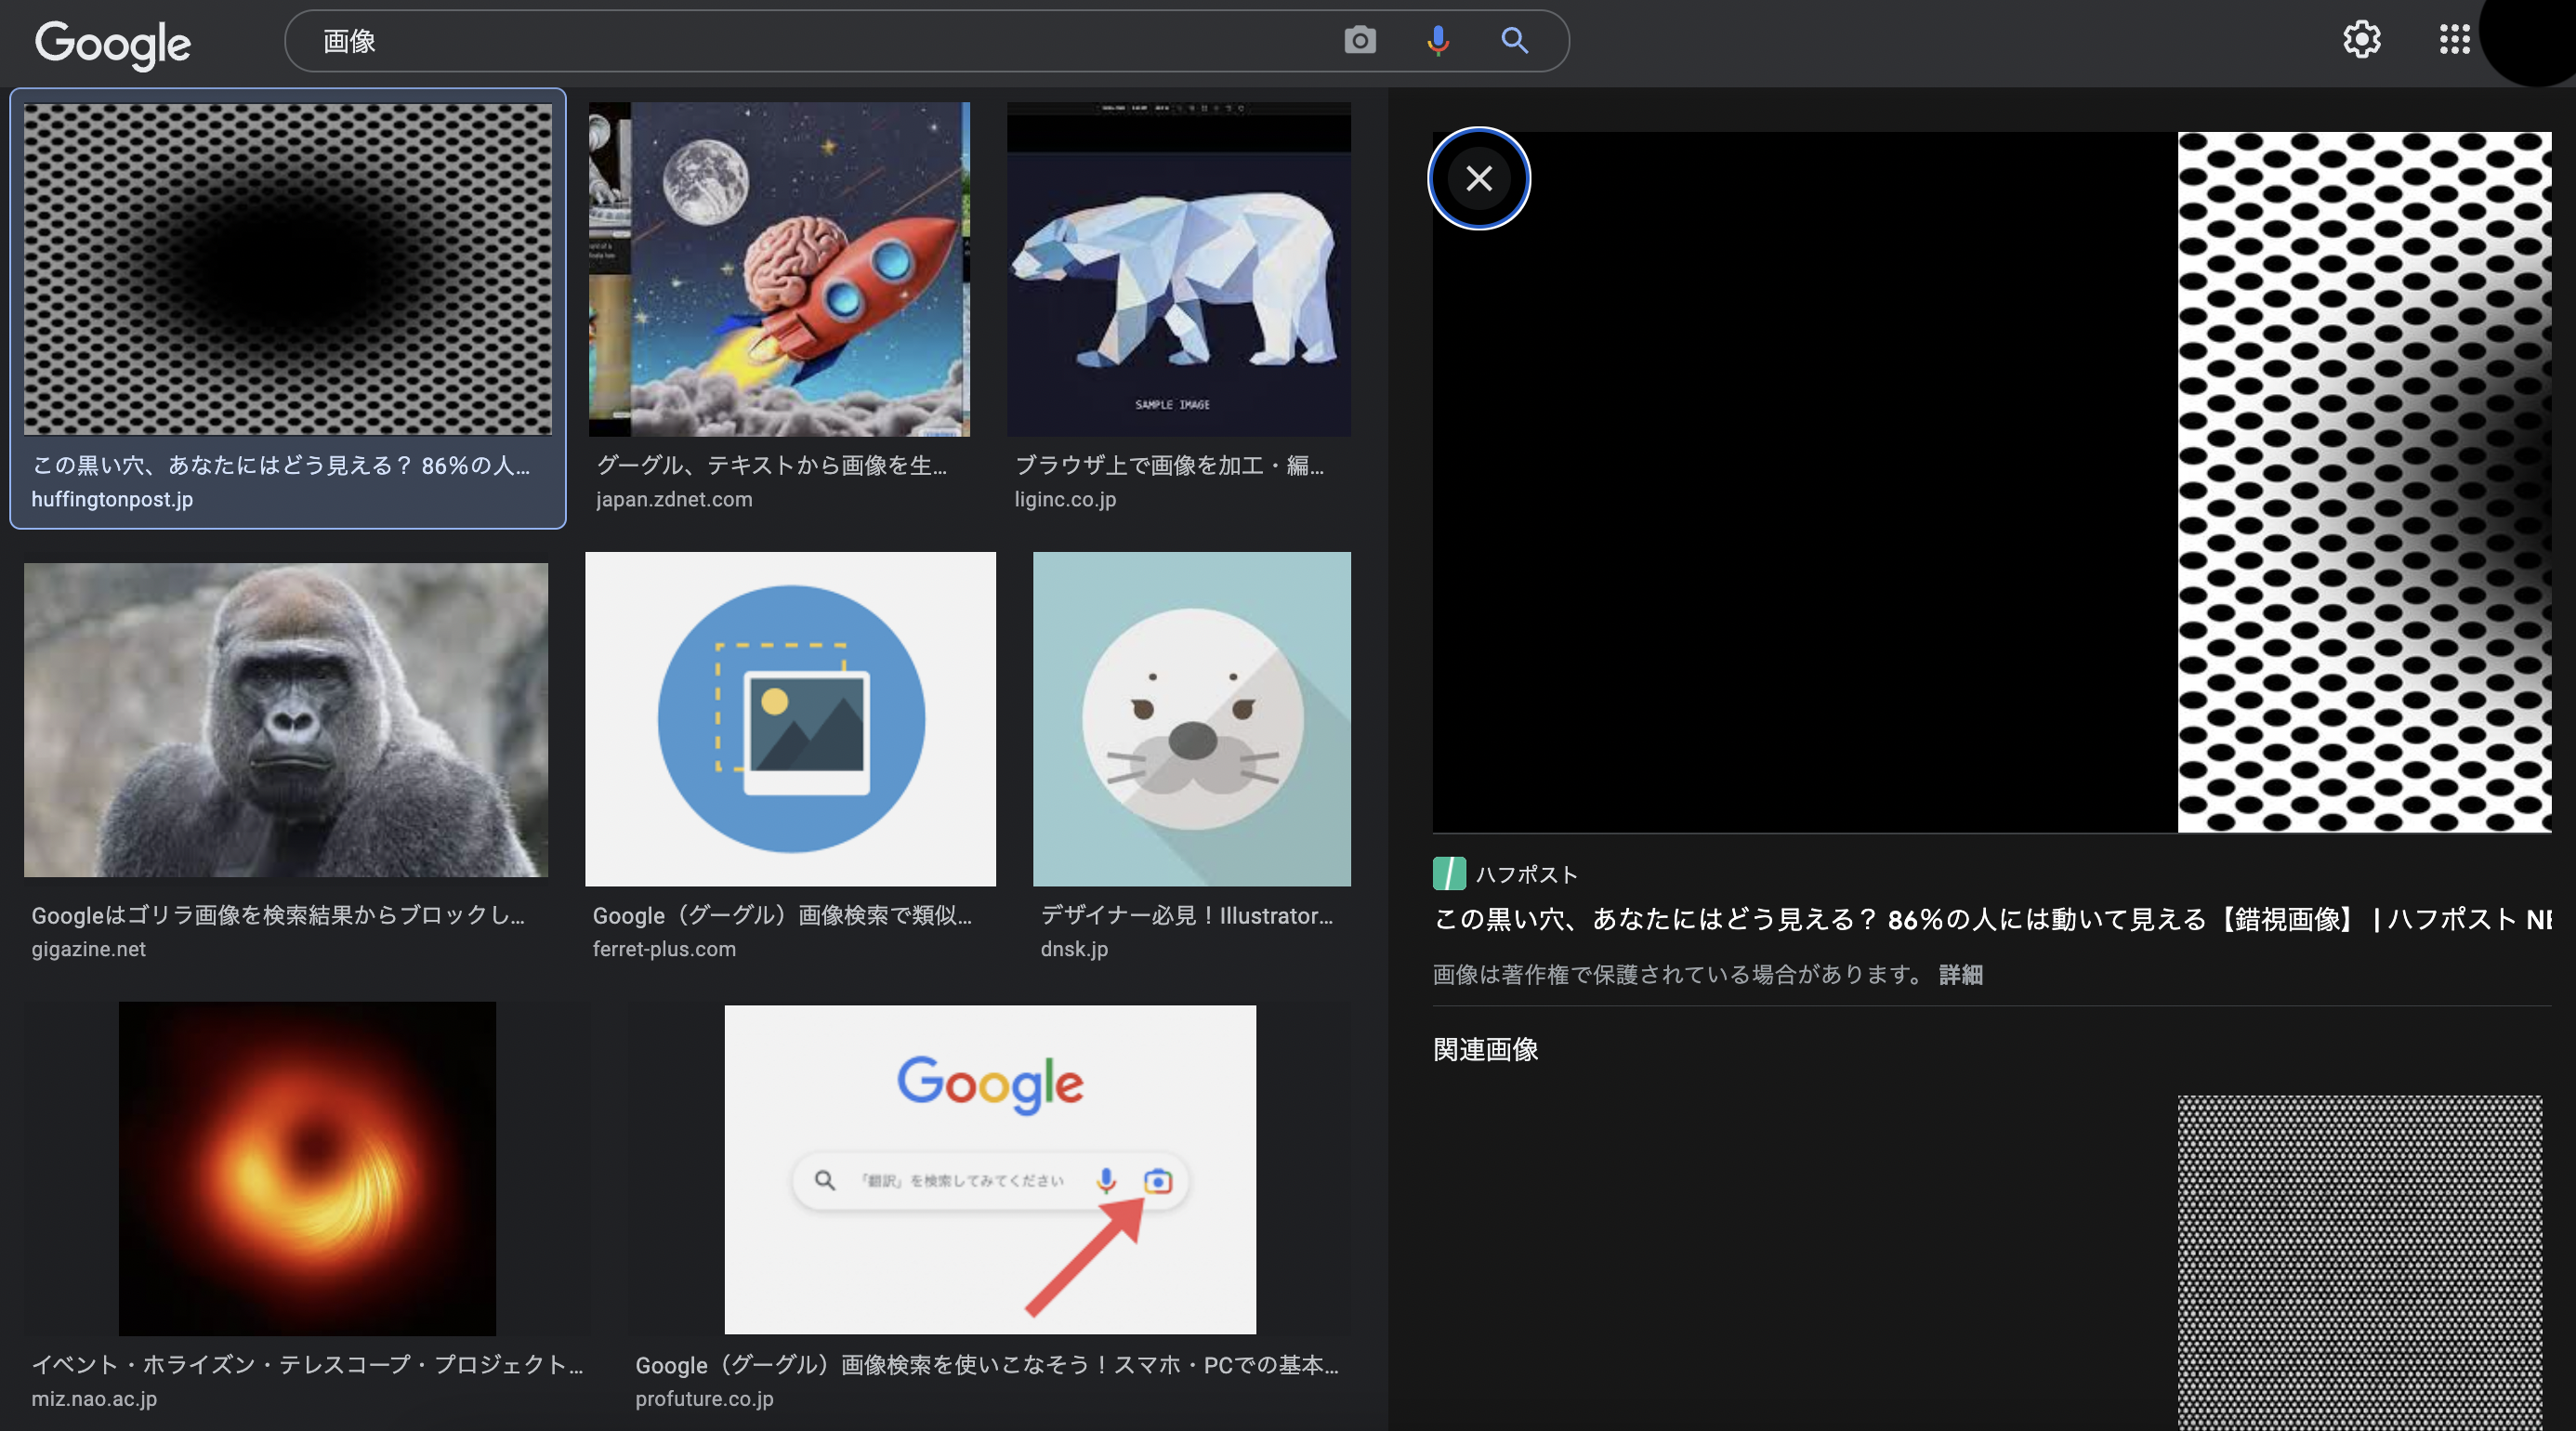
Task: Open the 詳細 copyright details link
Action: pos(1960,975)
